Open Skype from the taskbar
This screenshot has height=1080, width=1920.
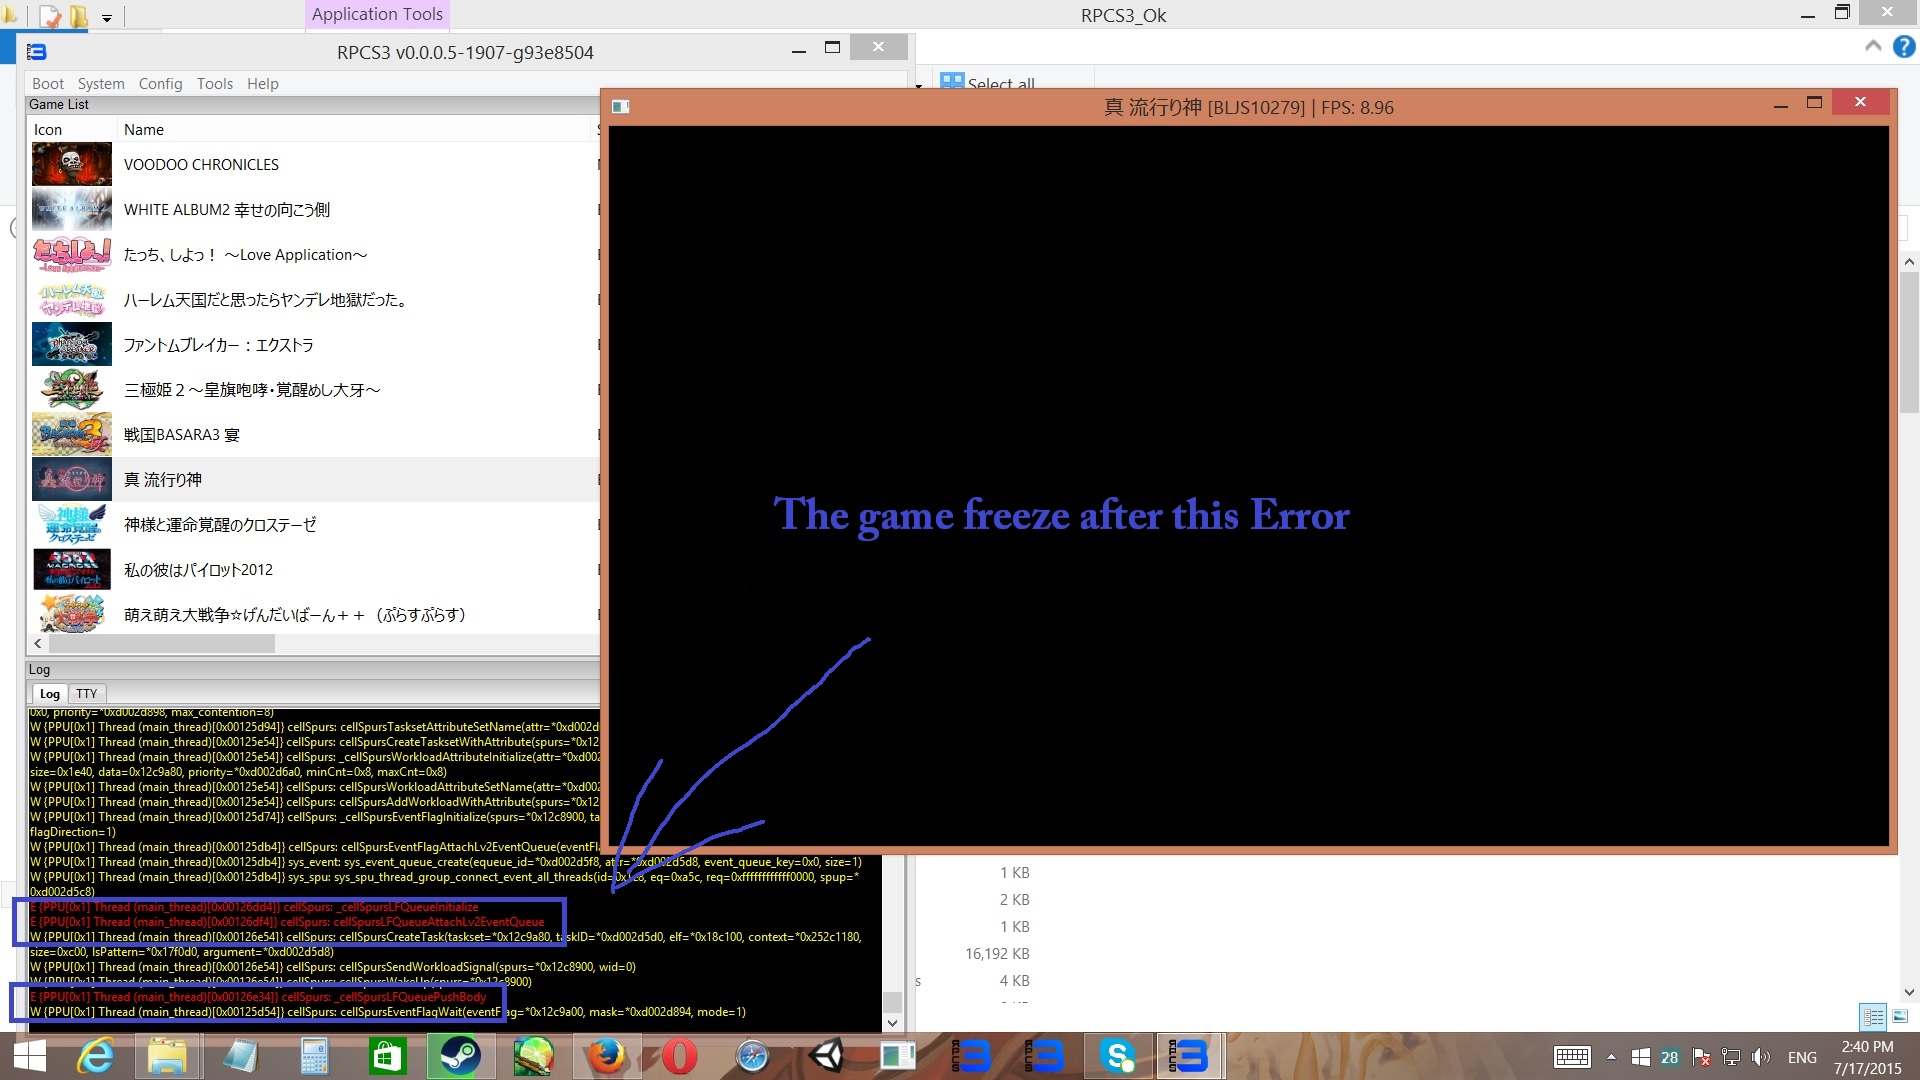(1117, 1056)
